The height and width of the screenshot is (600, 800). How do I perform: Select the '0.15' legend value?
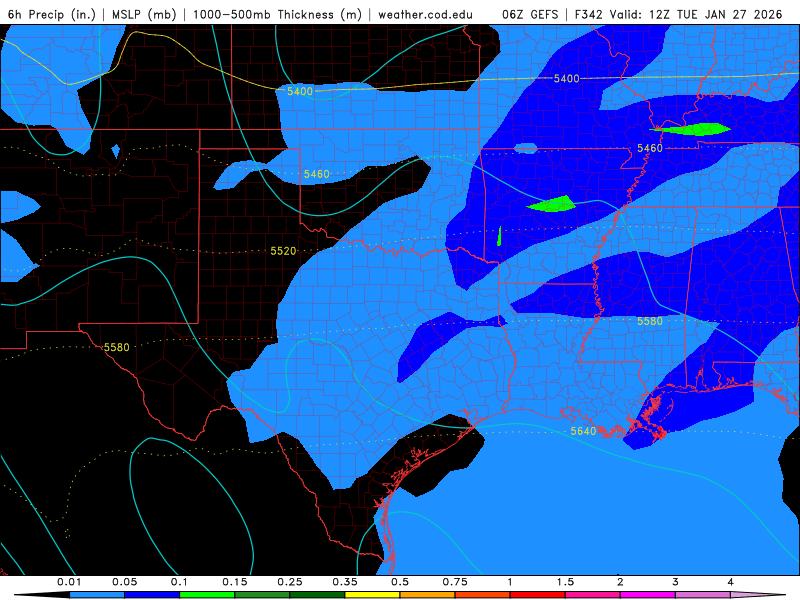(235, 582)
